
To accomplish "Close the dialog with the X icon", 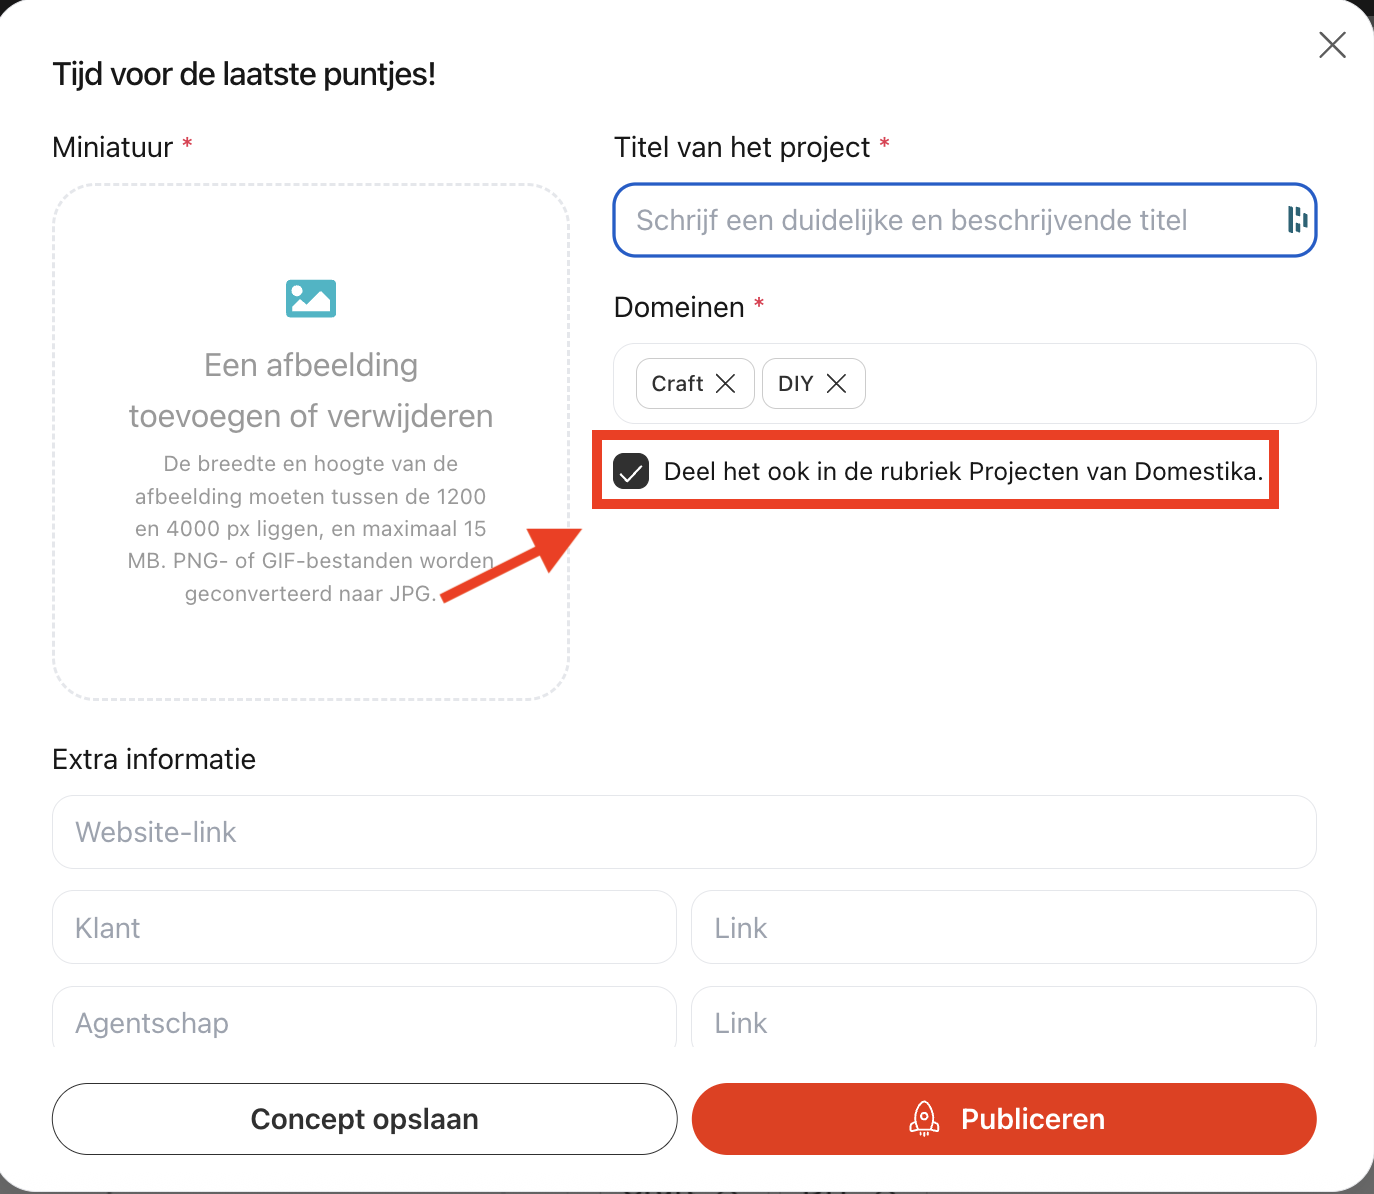I will tap(1332, 45).
